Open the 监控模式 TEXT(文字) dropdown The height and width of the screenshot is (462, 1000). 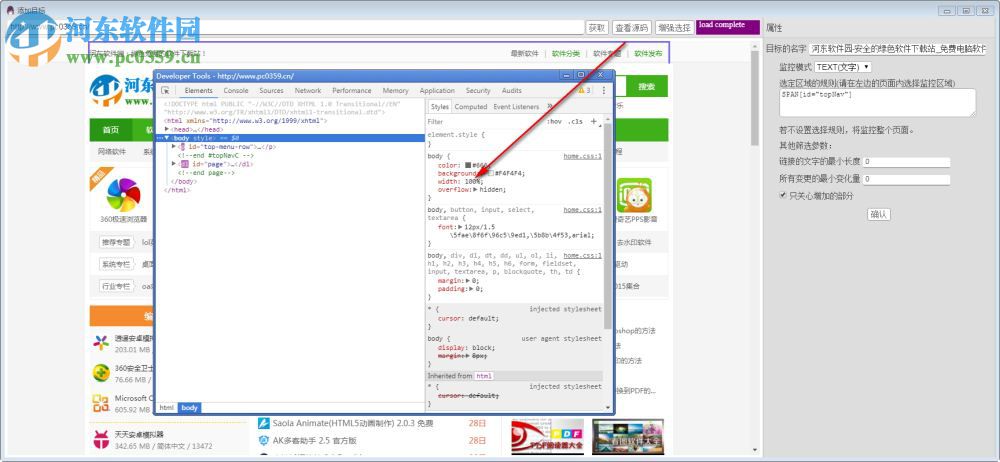tap(842, 67)
